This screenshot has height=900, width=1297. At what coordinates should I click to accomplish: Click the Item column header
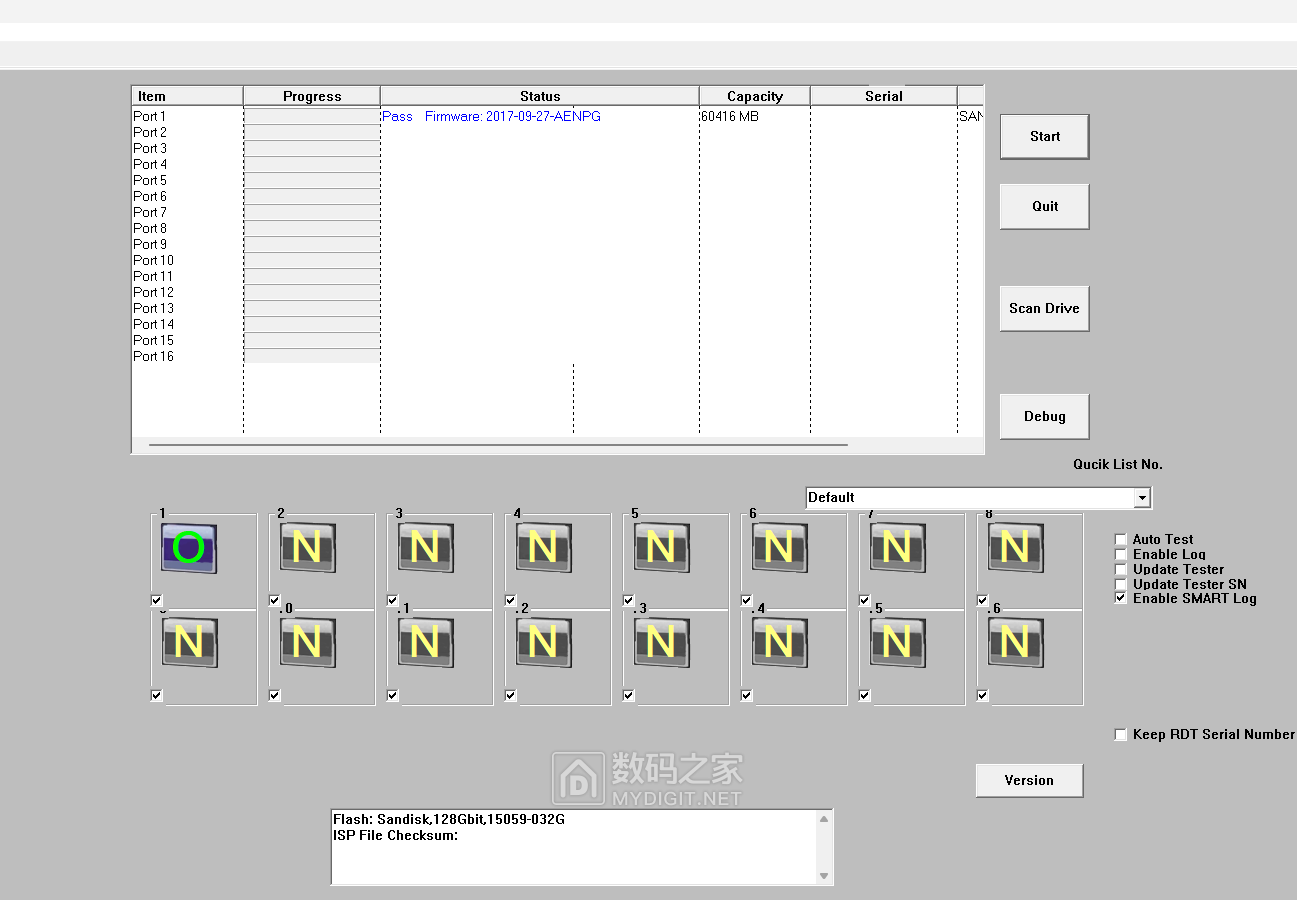tap(187, 96)
